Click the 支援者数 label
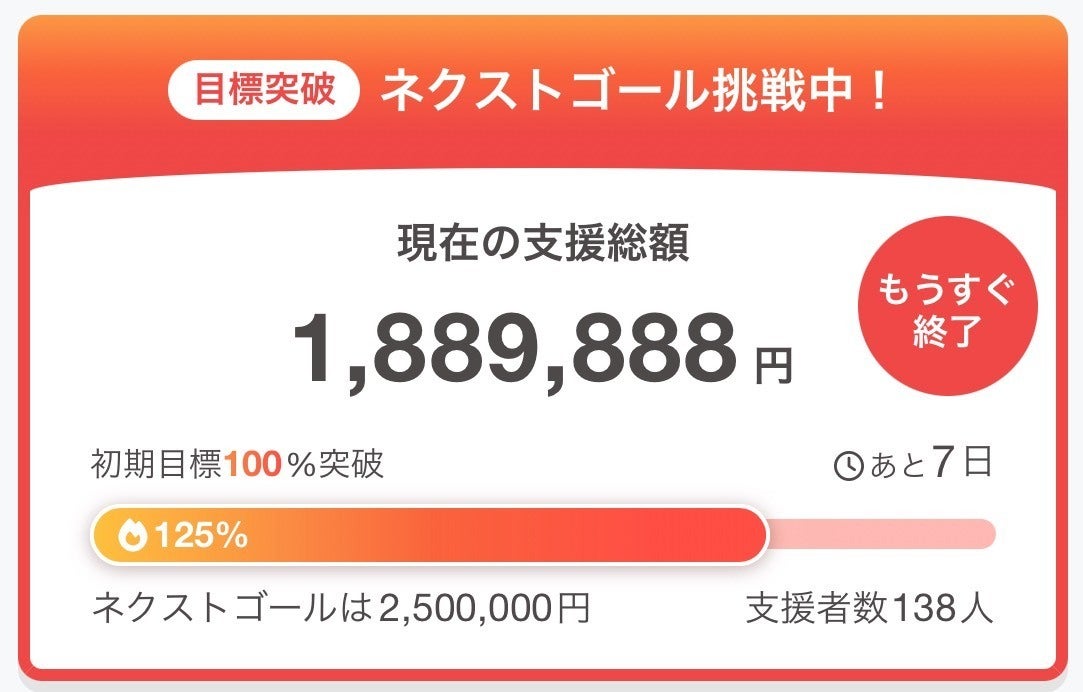 pos(817,608)
